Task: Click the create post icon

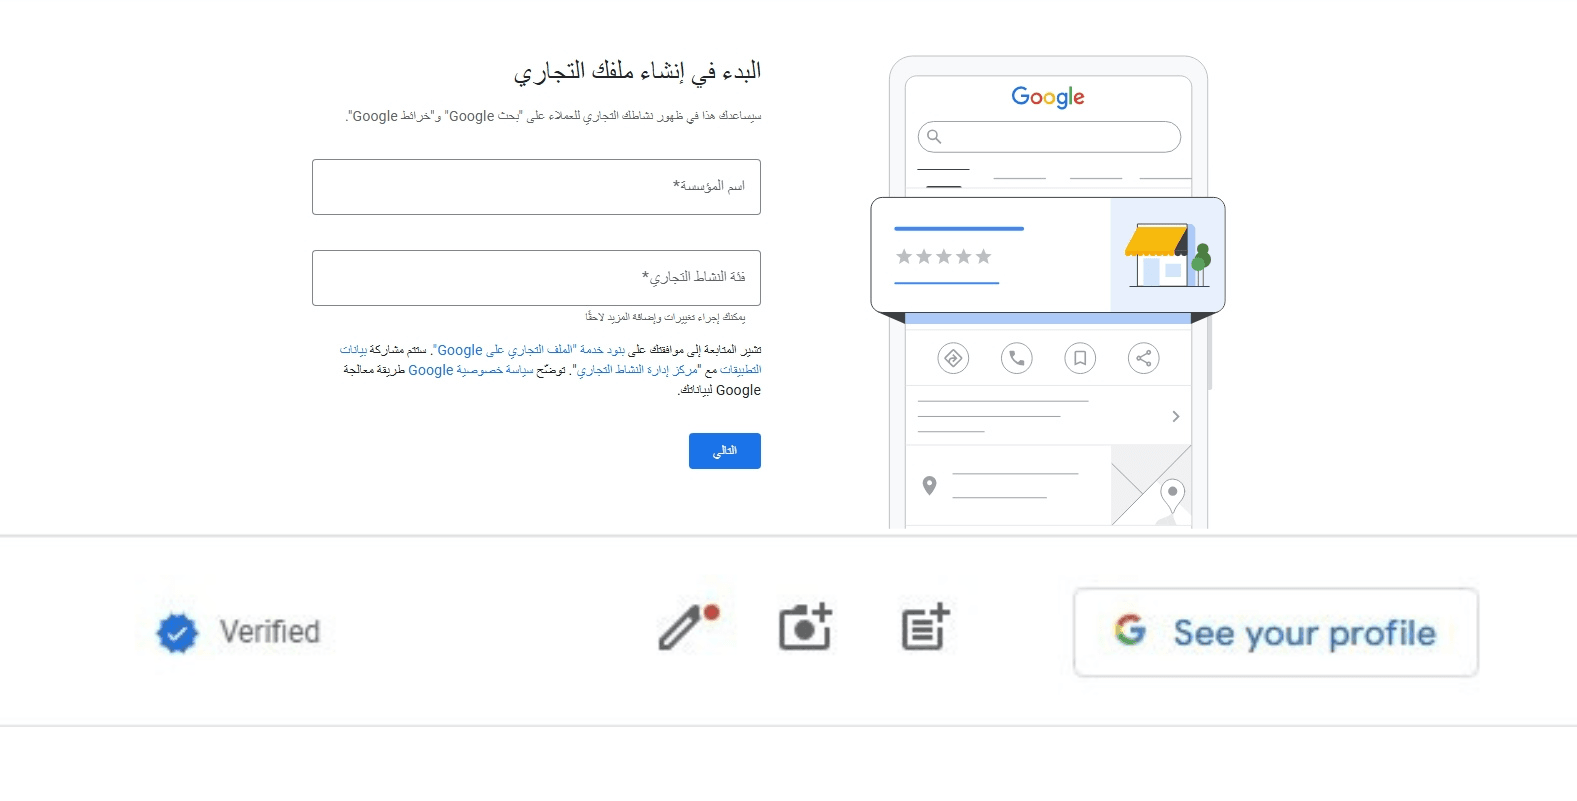Action: click(x=924, y=627)
